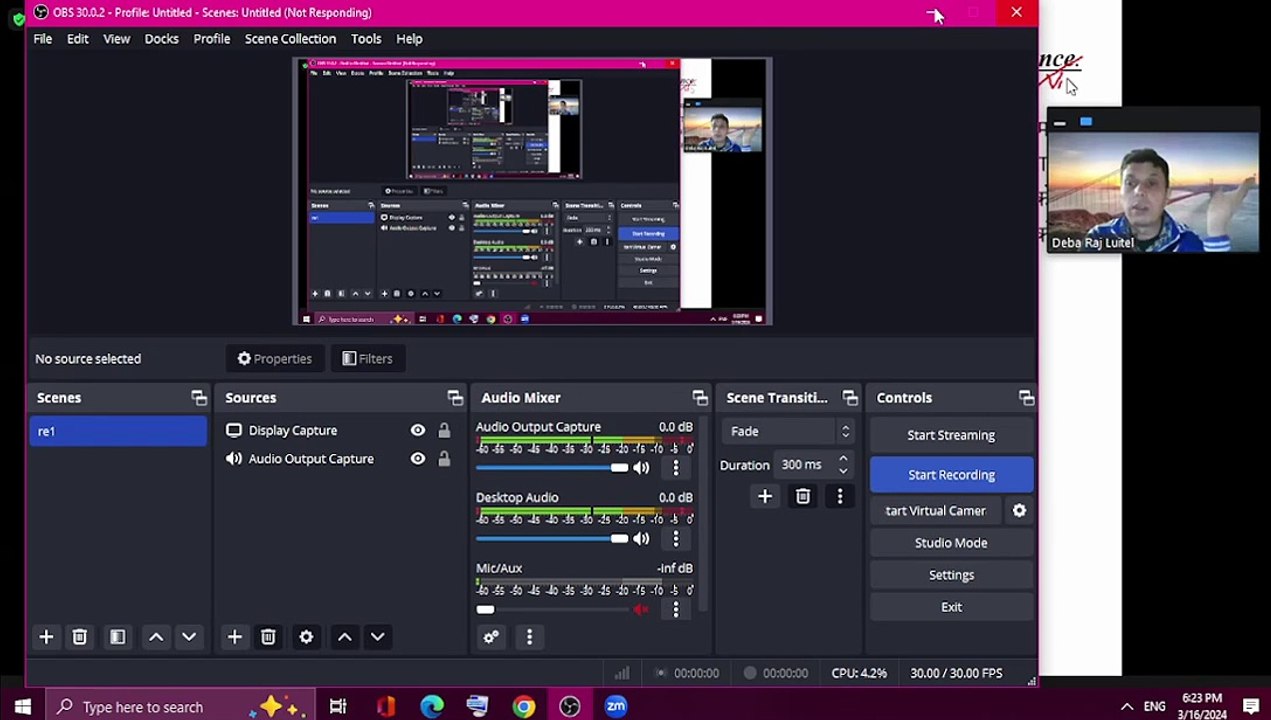Open OBS Settings button
Screen dimensions: 1271x720
[x=951, y=575]
